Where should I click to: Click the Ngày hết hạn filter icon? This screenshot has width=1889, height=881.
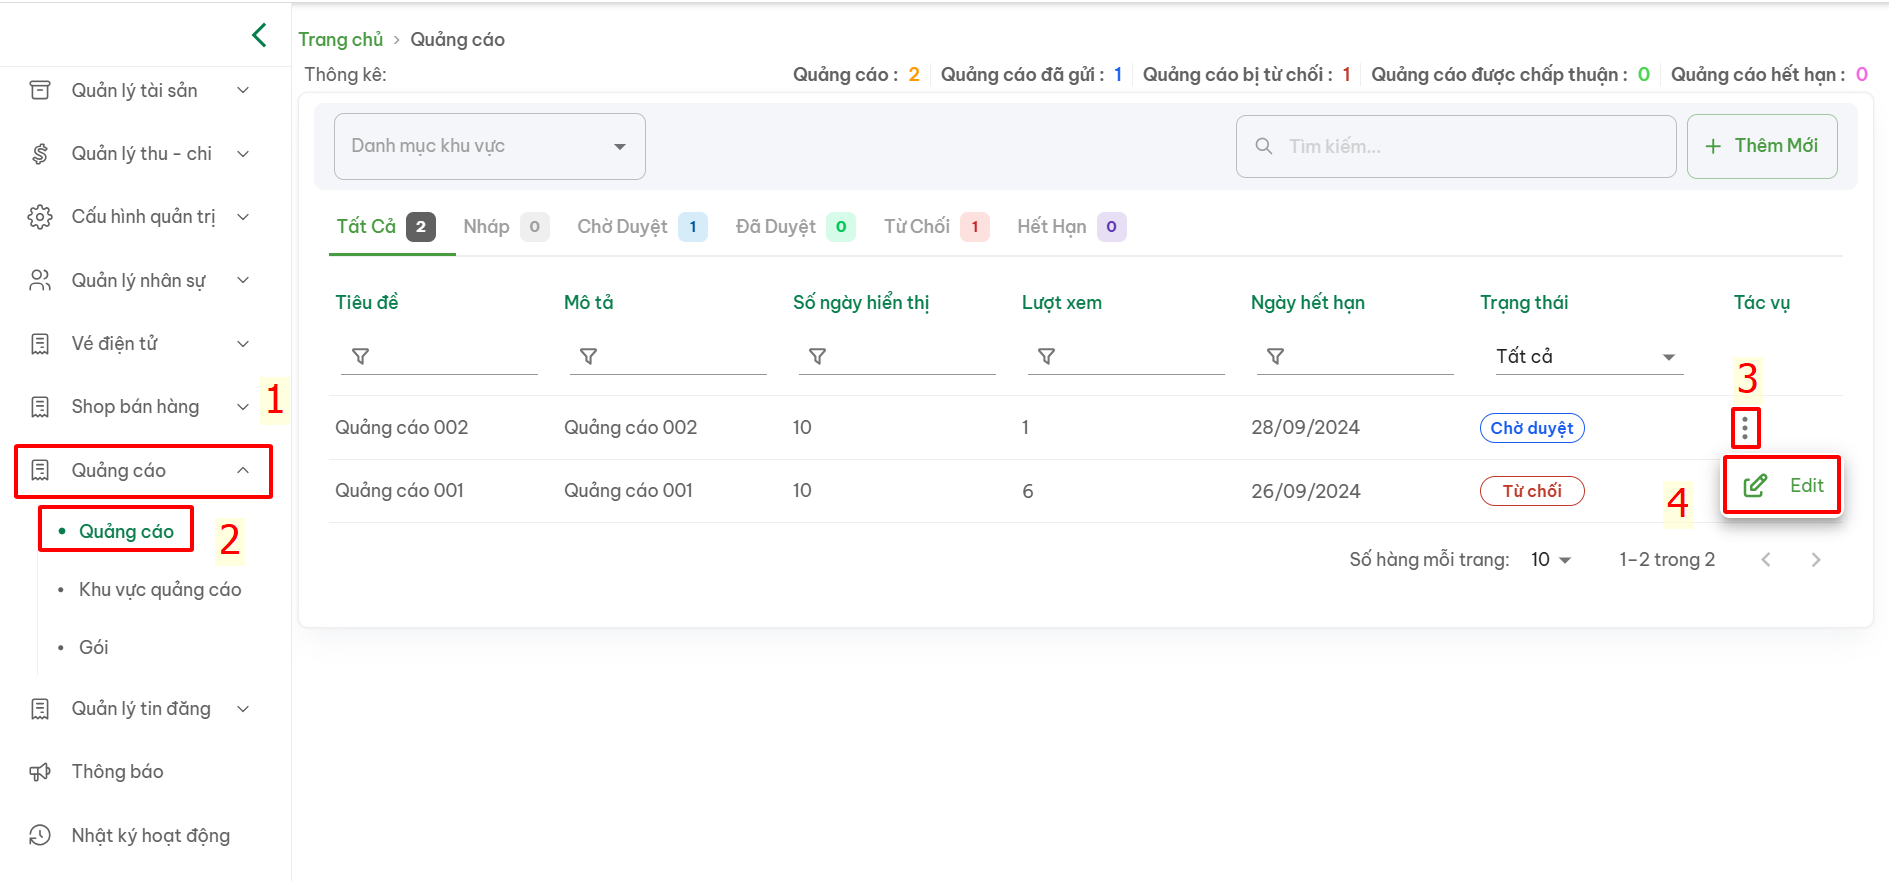point(1275,356)
